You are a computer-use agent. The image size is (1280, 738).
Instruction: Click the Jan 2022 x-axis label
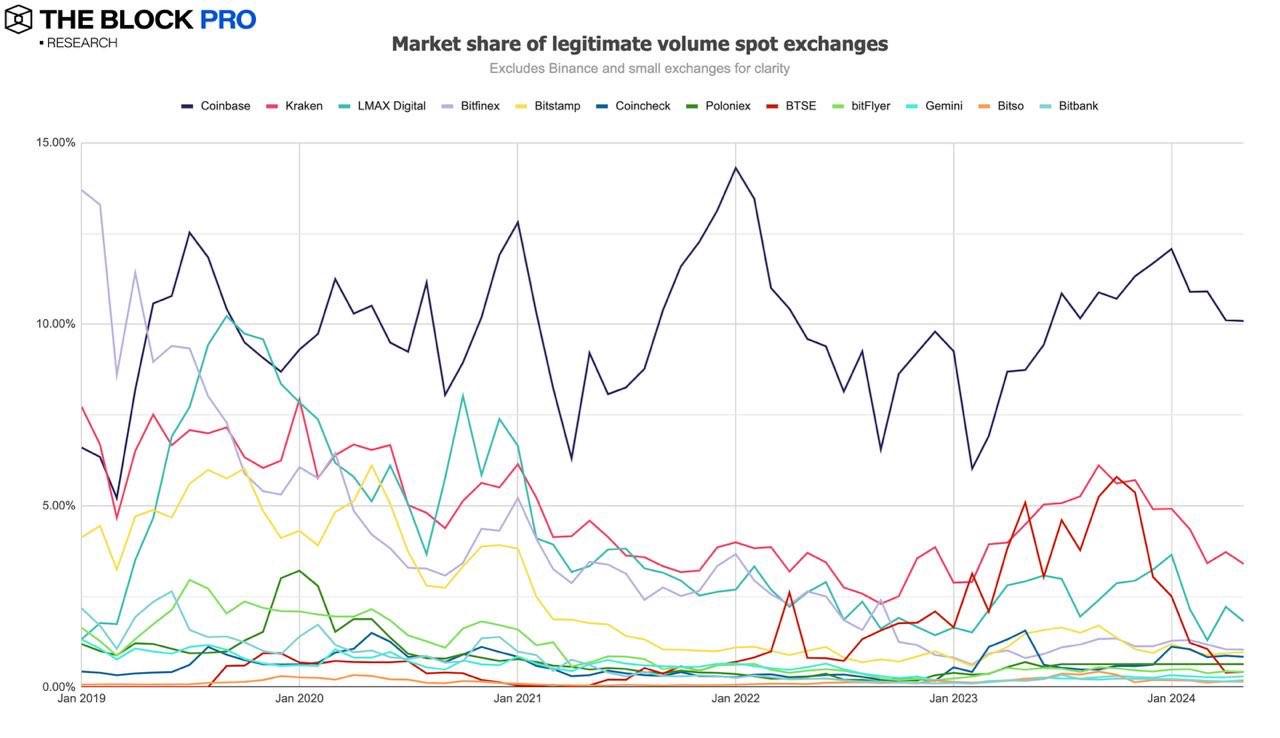(735, 699)
